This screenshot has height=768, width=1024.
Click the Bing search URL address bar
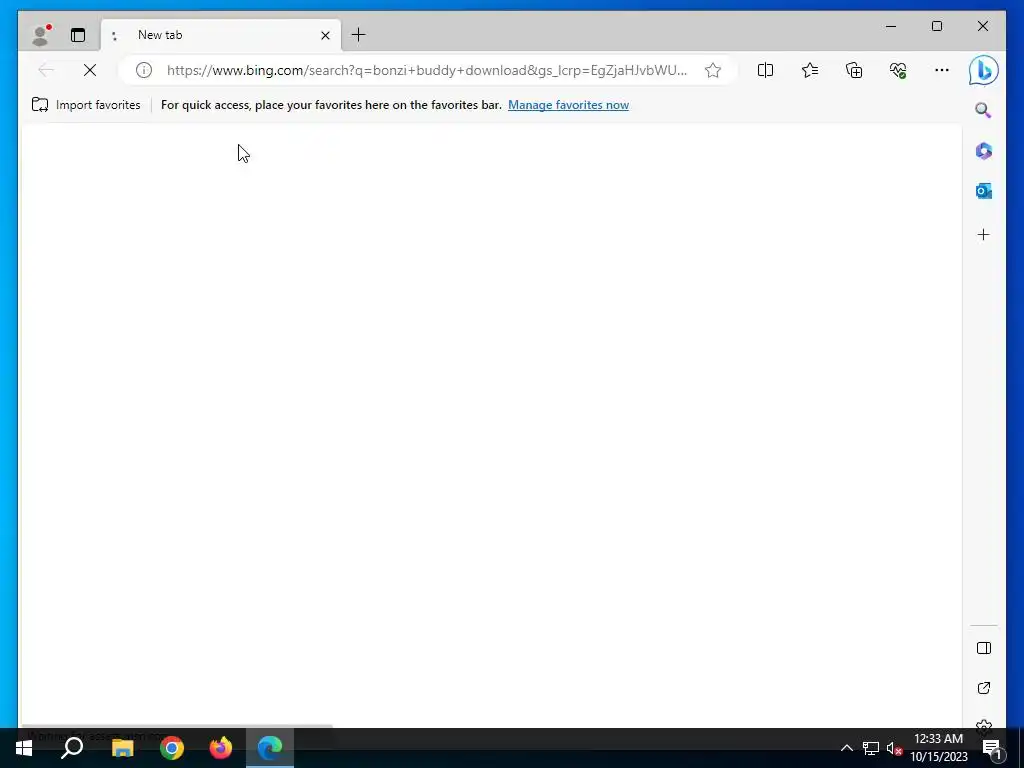click(x=426, y=70)
